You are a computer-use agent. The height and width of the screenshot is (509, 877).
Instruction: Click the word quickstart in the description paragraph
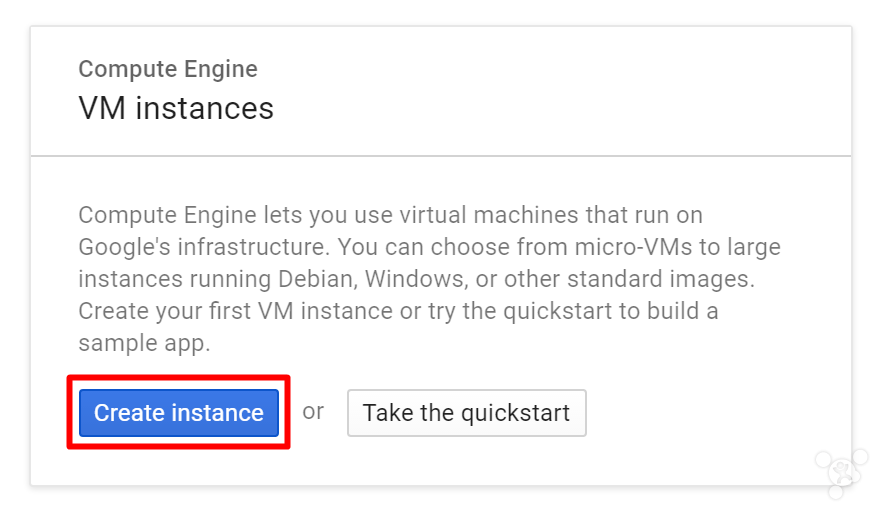[558, 312]
